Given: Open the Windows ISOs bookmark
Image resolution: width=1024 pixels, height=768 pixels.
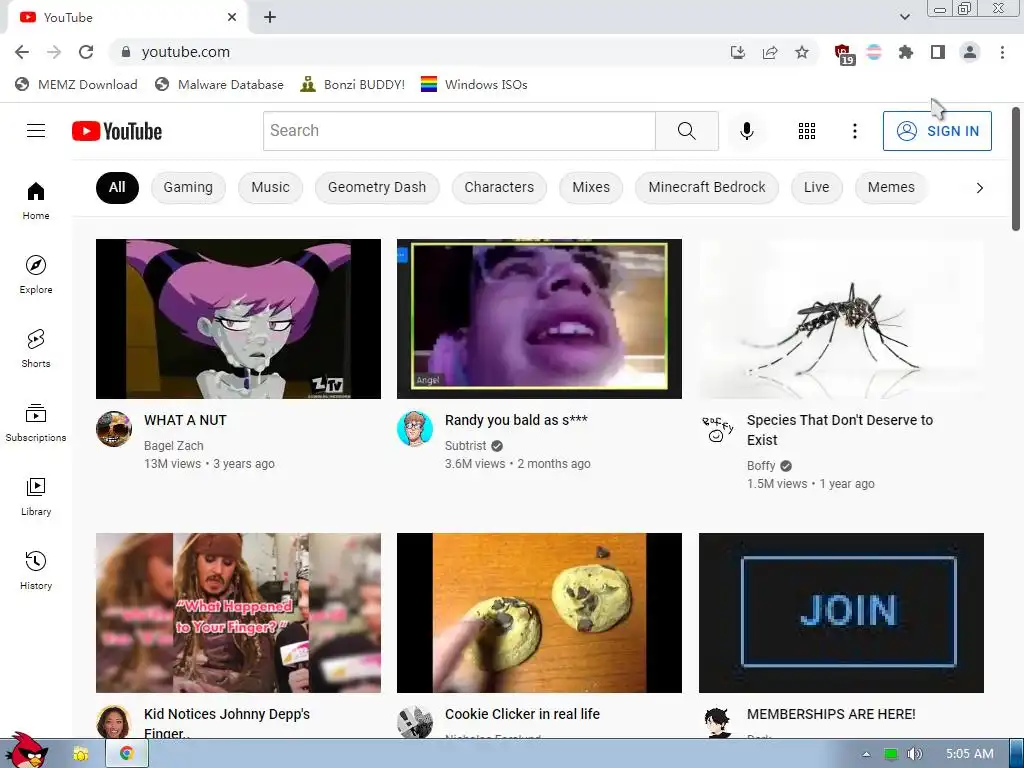Looking at the screenshot, I should (x=474, y=84).
